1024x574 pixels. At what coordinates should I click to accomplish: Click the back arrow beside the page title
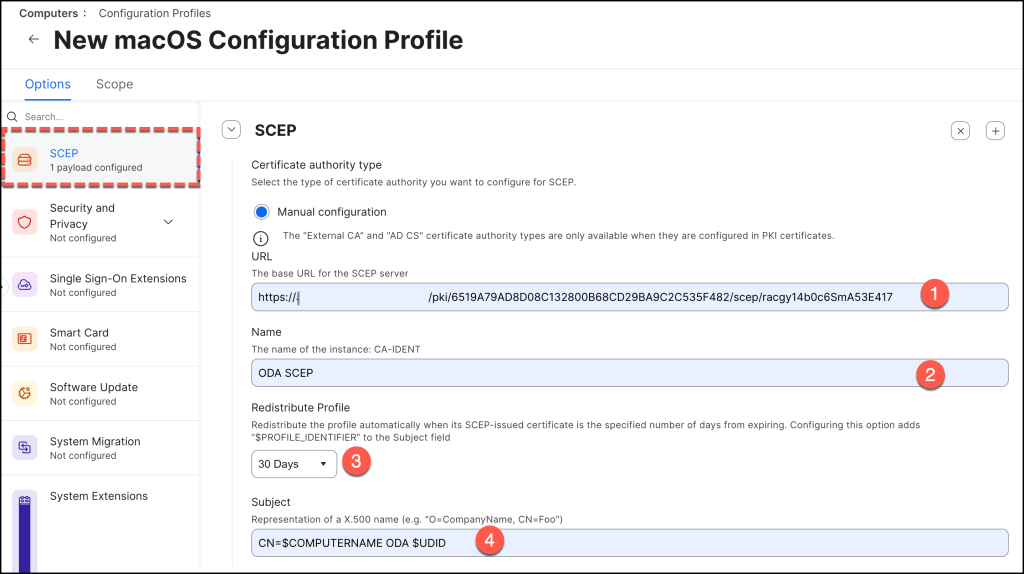(x=34, y=40)
